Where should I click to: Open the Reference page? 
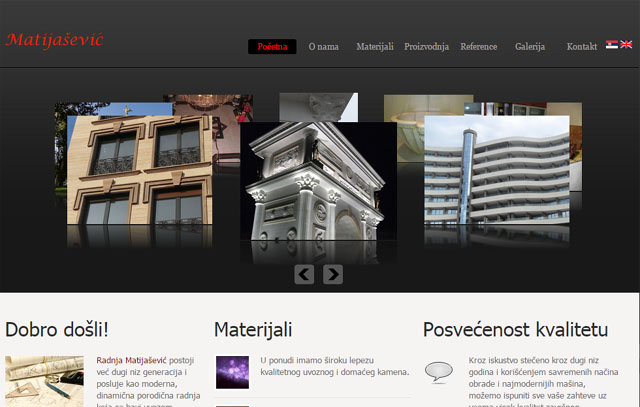click(x=479, y=47)
